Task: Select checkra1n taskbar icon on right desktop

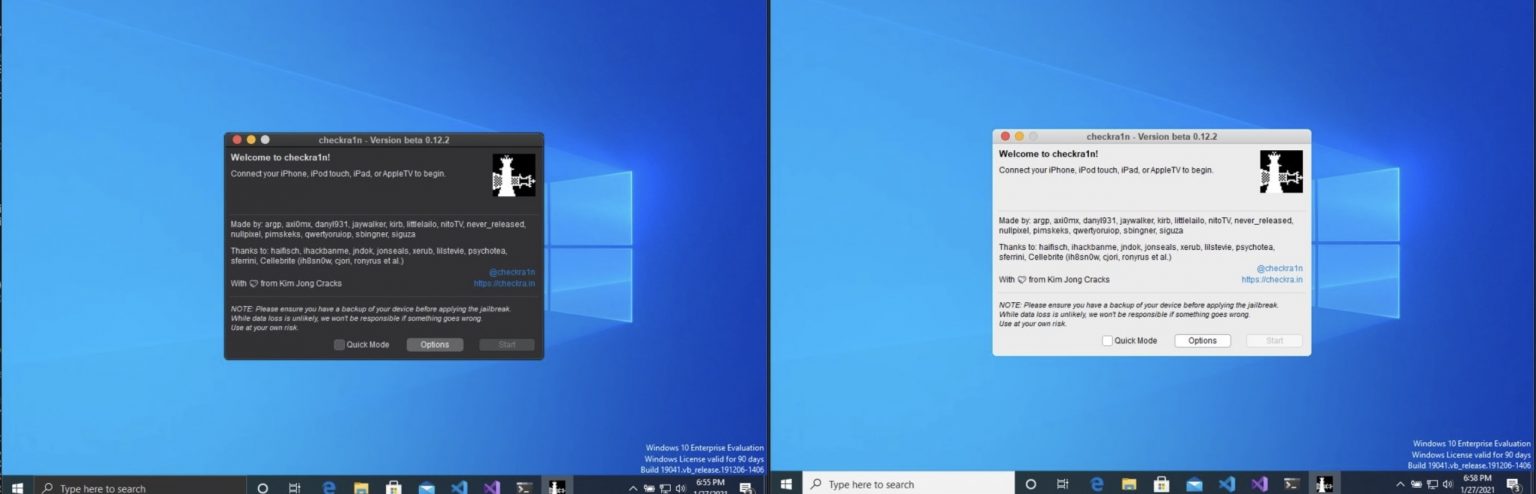Action: [1325, 484]
